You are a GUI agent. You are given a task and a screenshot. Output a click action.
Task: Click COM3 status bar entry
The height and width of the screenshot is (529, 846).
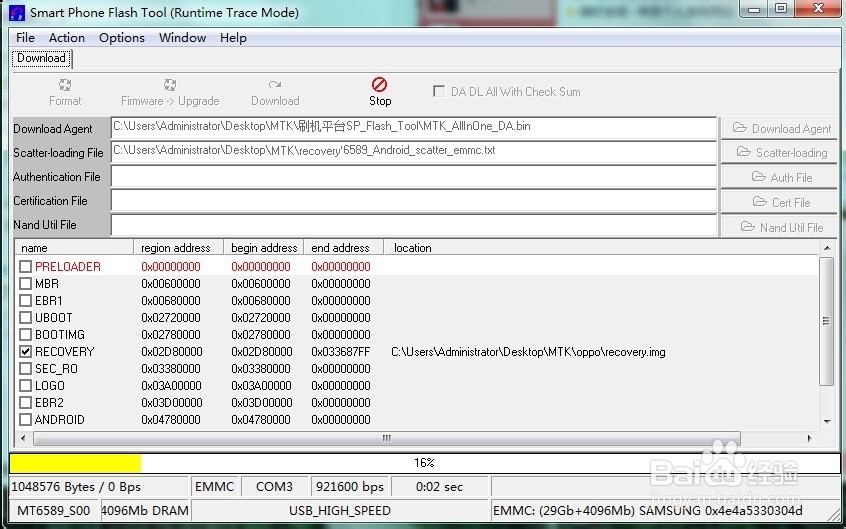[x=274, y=487]
